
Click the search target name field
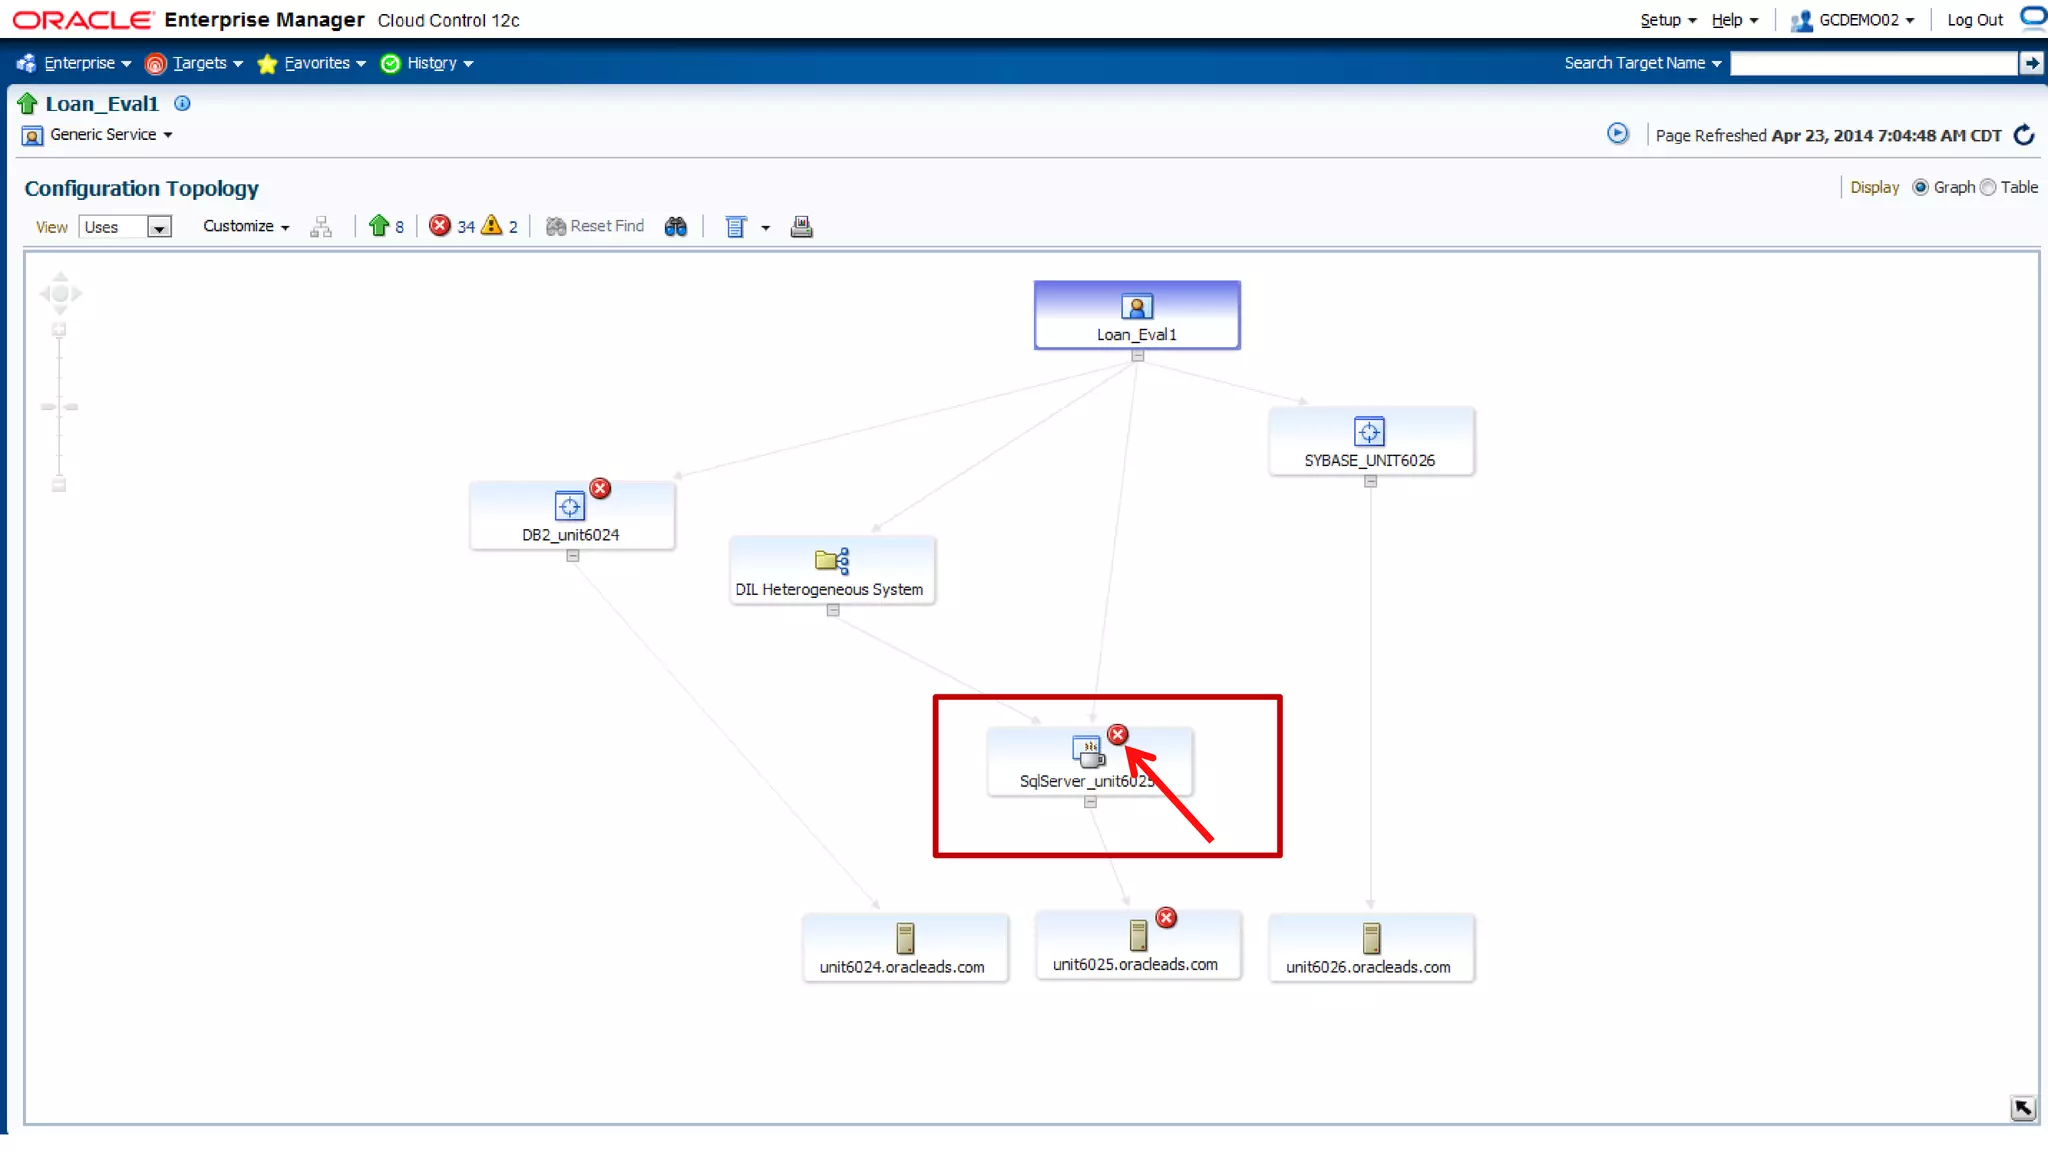(x=1874, y=63)
